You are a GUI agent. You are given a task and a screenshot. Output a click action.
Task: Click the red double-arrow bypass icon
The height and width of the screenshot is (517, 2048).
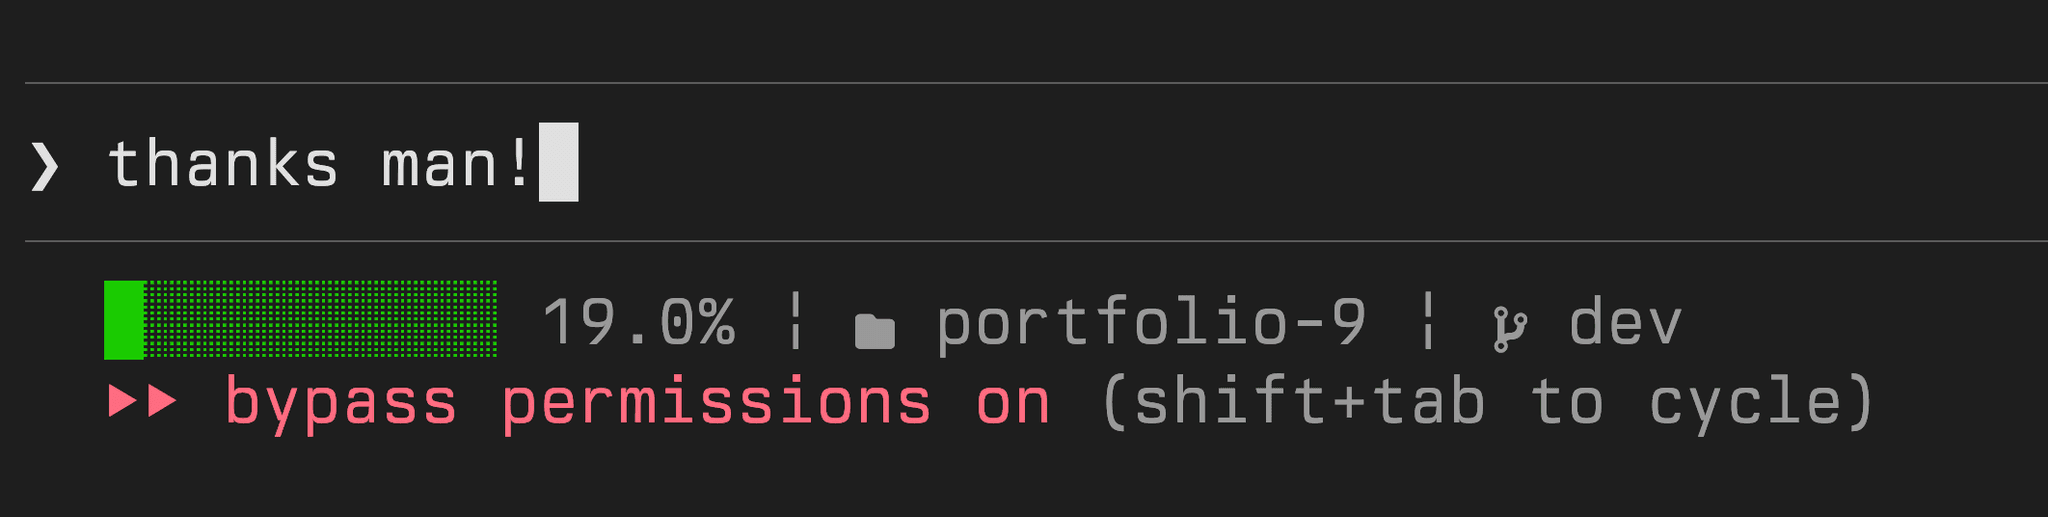(x=143, y=401)
